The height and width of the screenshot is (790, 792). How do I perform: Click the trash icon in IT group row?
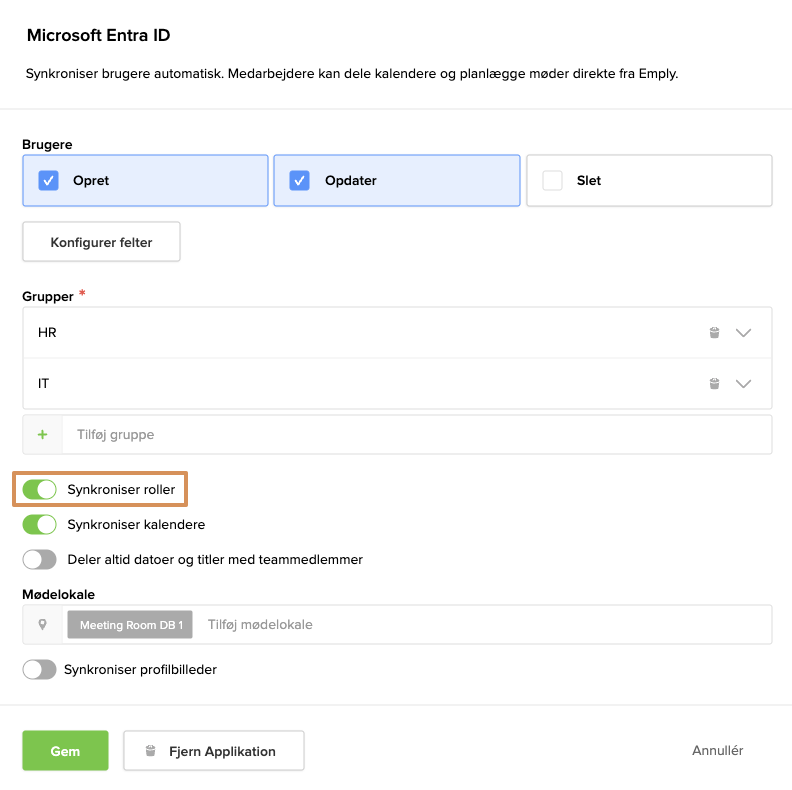714,383
